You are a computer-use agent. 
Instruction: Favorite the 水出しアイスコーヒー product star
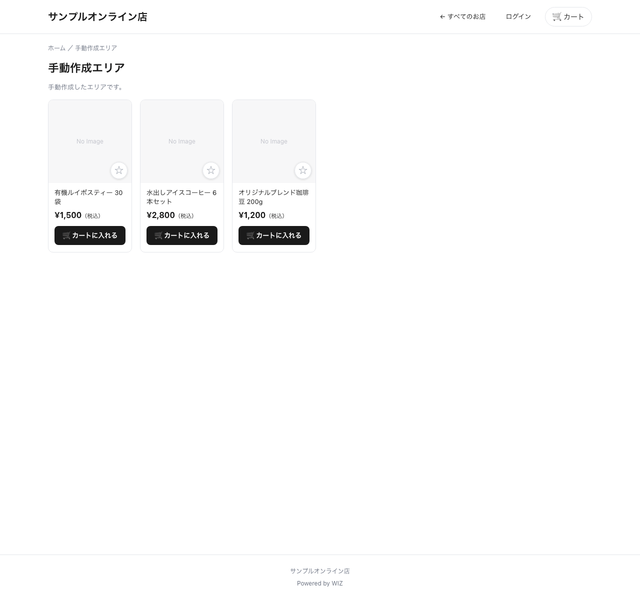coord(211,170)
